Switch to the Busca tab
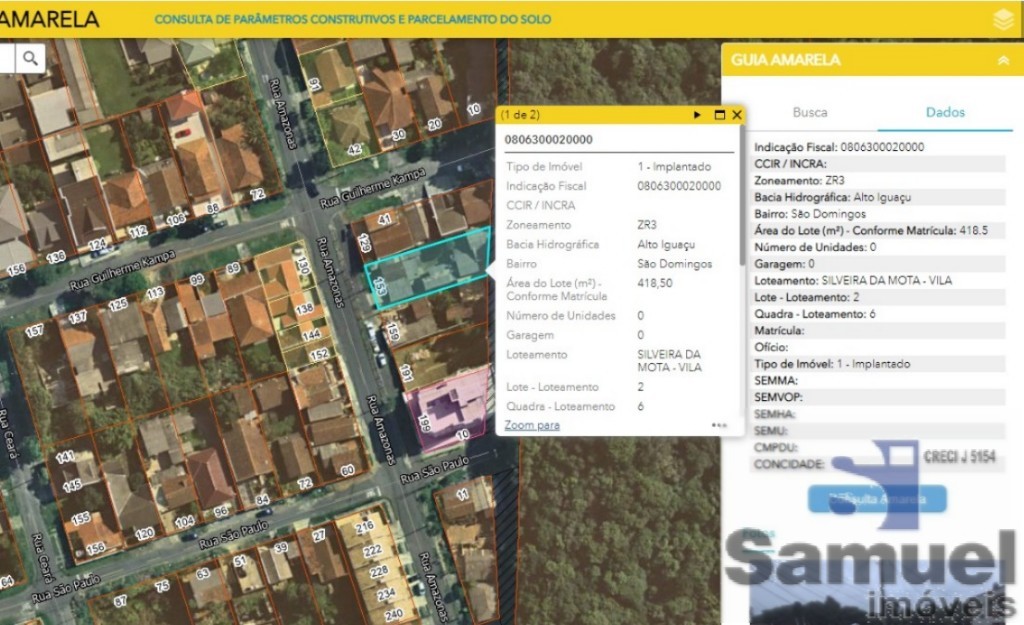 (809, 112)
